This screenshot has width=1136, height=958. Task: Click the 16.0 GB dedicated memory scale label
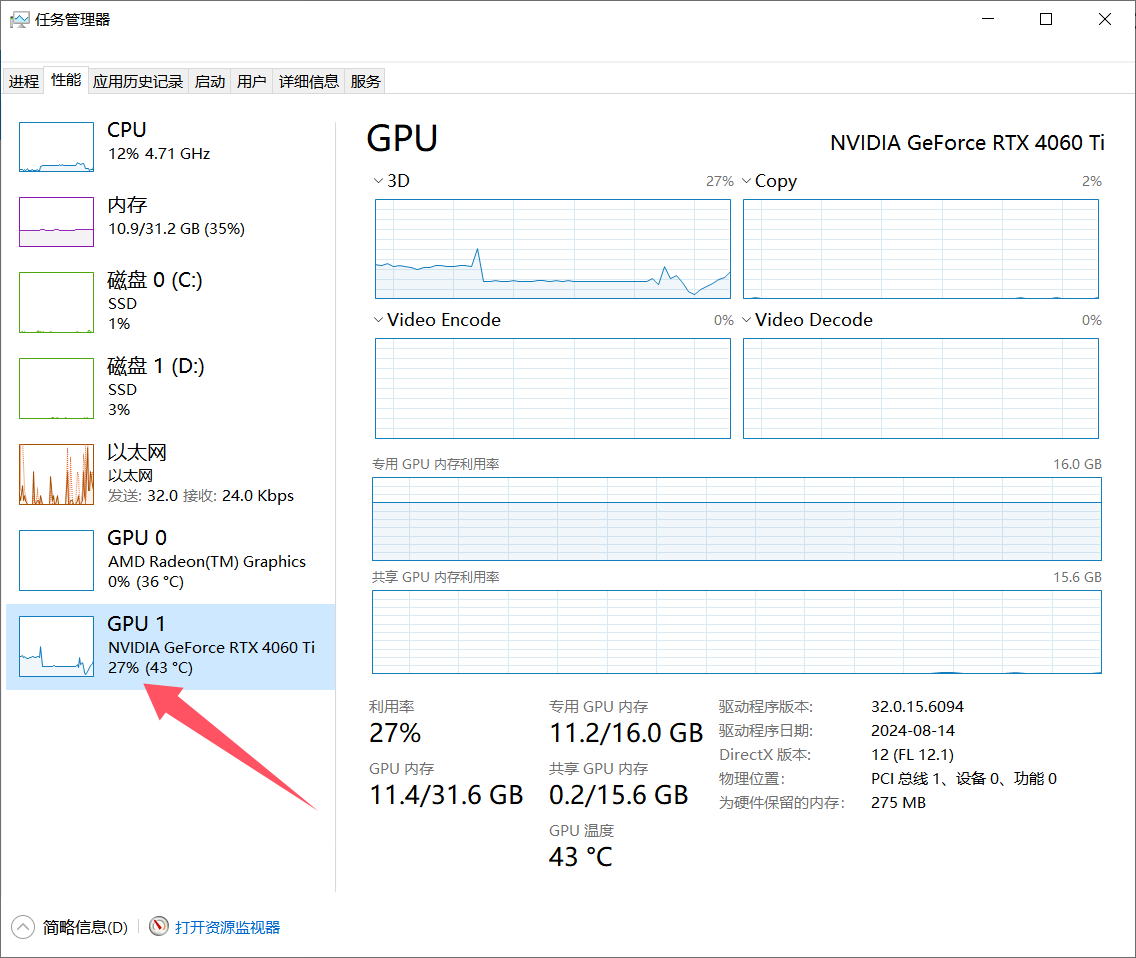[1077, 464]
